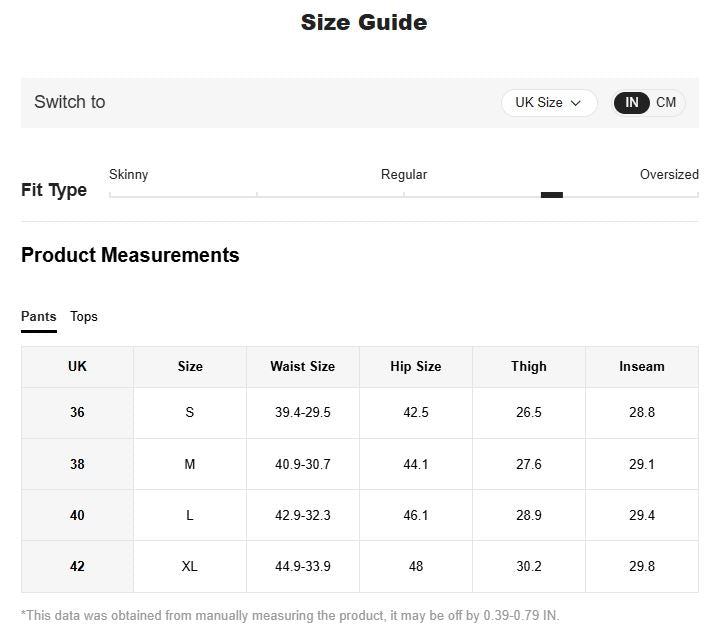Select the UK 40 row cell
This screenshot has width=724, height=636.
click(77, 515)
